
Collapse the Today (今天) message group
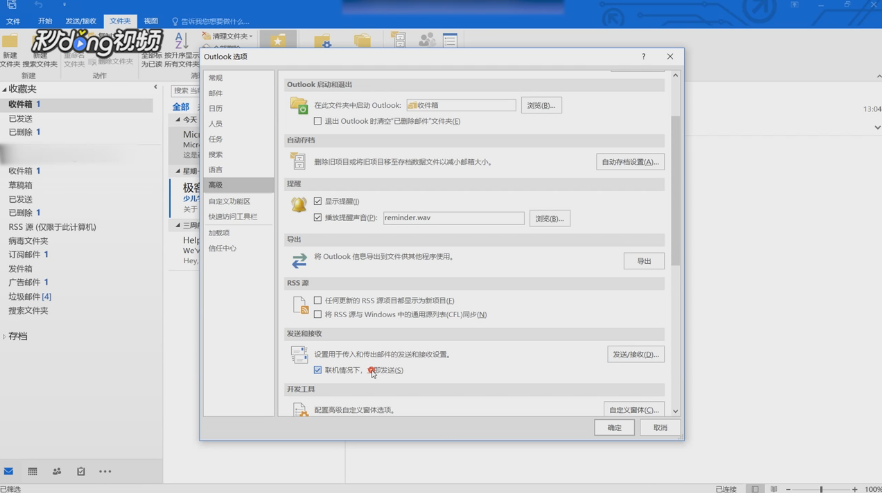point(178,120)
